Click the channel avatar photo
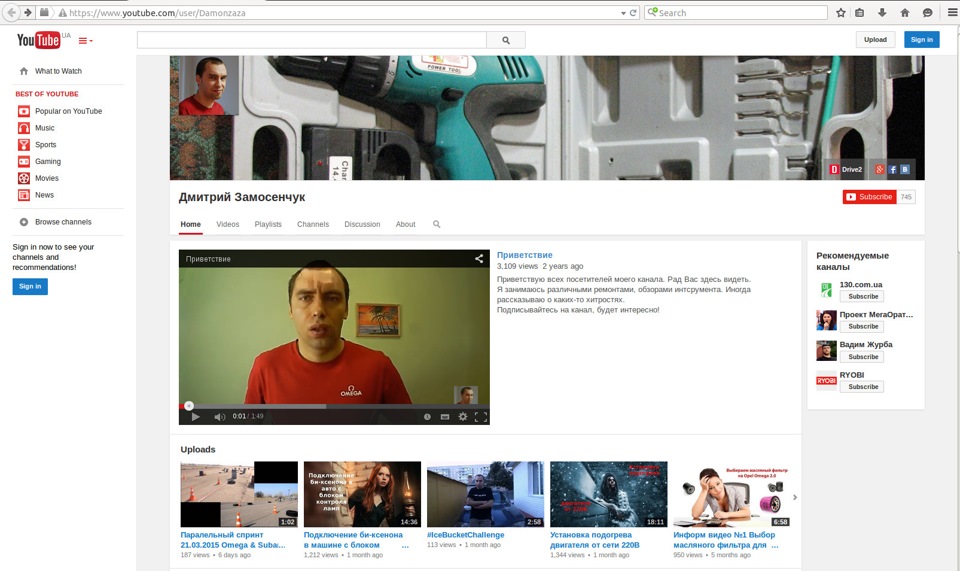960x571 pixels. 209,86
